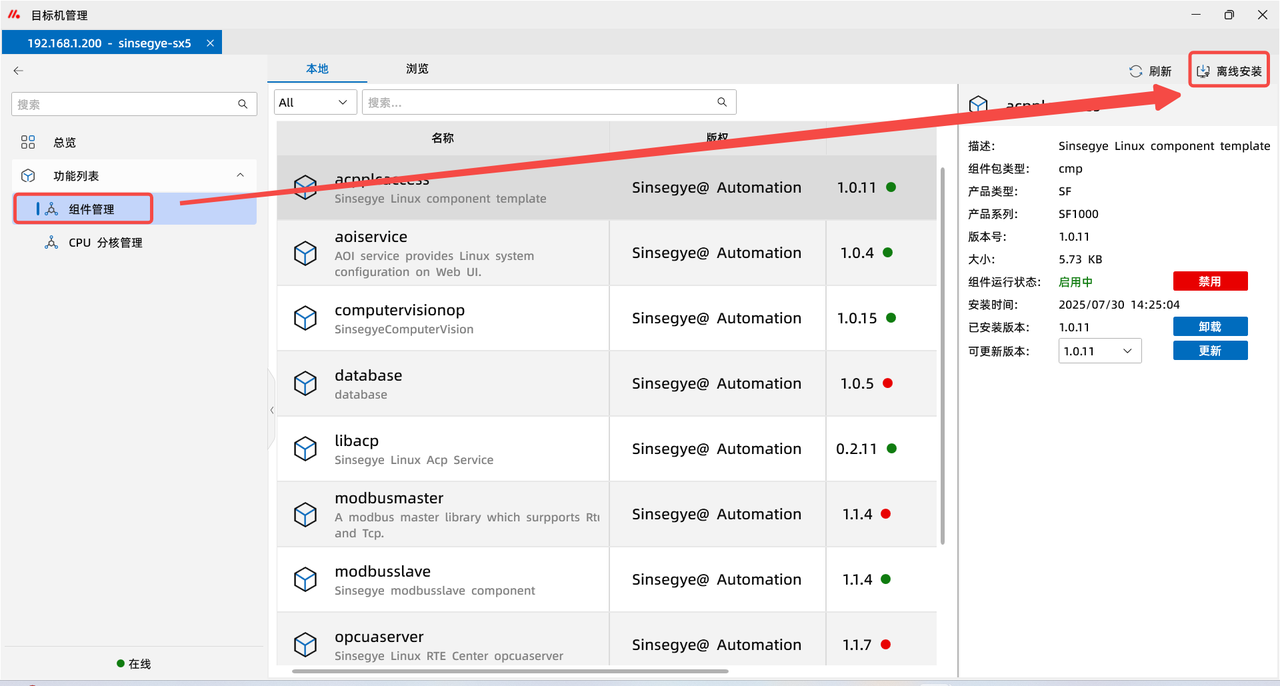This screenshot has width=1280, height=686.
Task: Switch to the 浏览 tab
Action: pyautogui.click(x=417, y=69)
